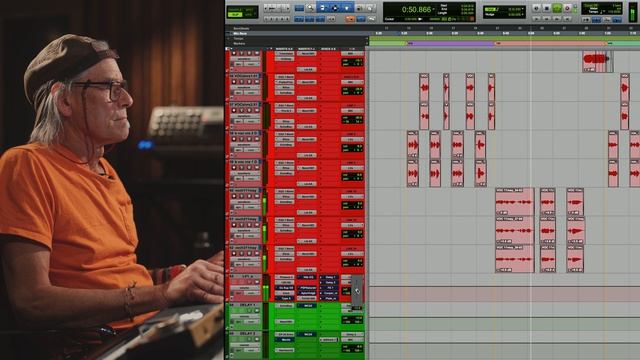
Task: Click the Bars|Beats ruler label
Action: [x=241, y=29]
